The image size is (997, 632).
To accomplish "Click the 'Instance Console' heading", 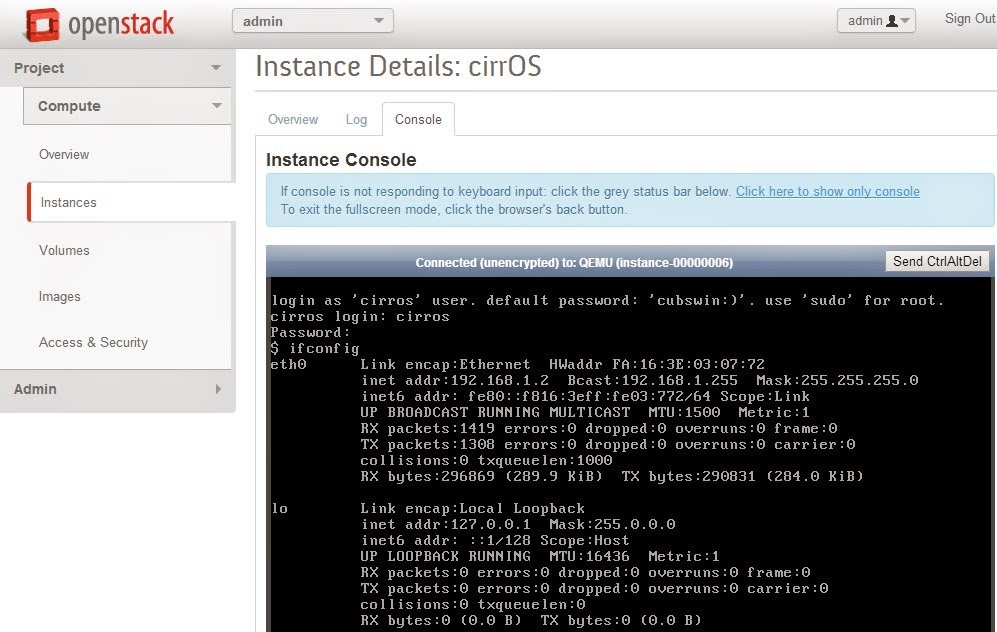I will (x=341, y=160).
